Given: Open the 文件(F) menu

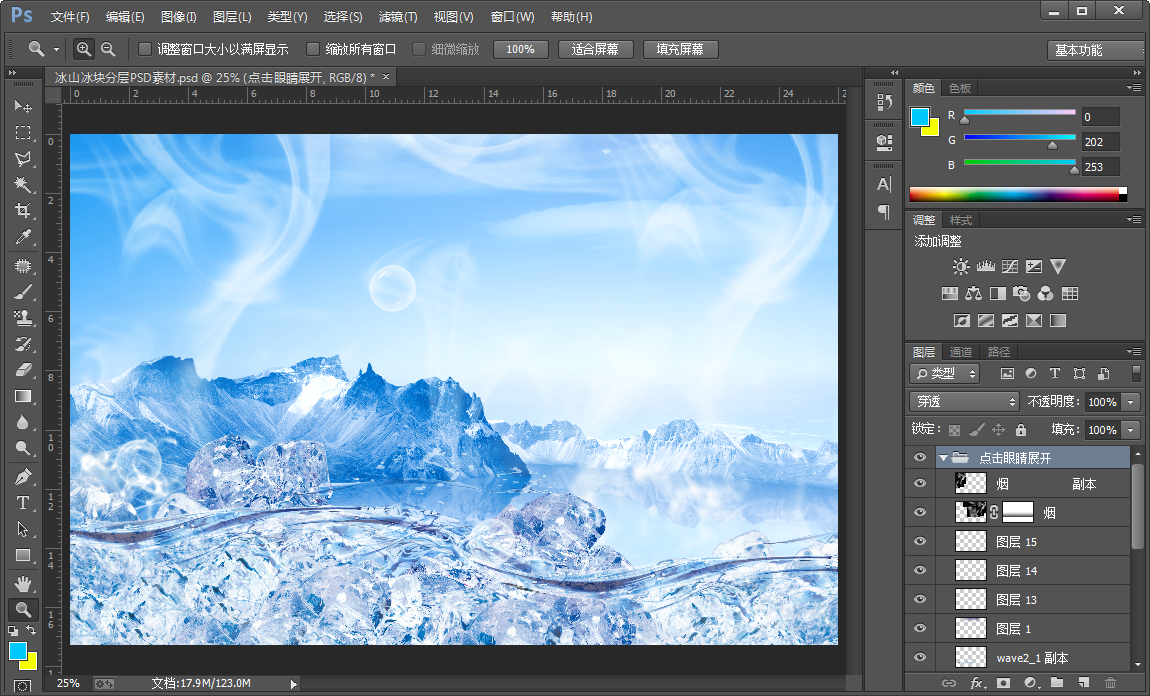Looking at the screenshot, I should pyautogui.click(x=70, y=16).
